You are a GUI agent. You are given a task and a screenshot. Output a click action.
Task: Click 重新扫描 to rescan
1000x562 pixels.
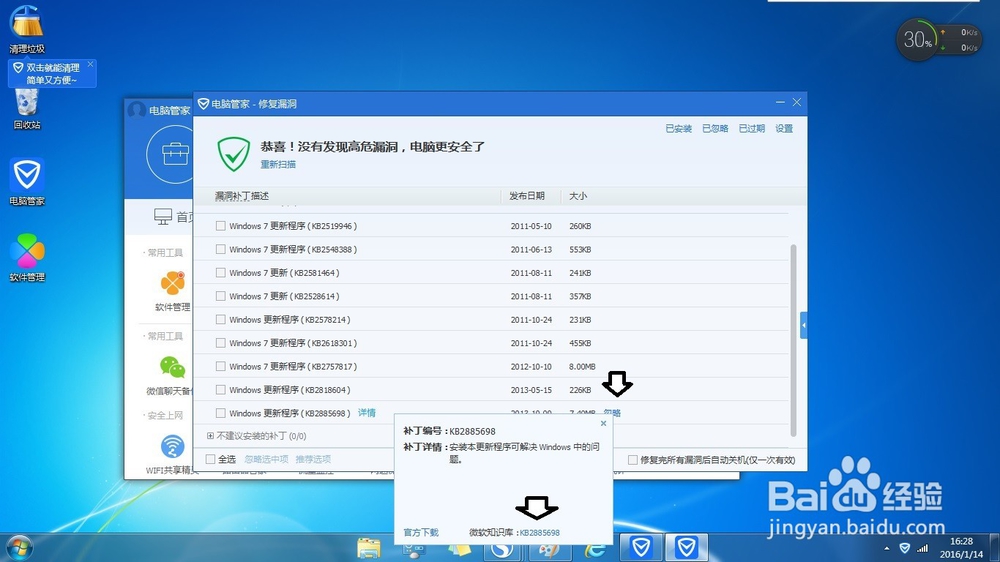tap(278, 165)
